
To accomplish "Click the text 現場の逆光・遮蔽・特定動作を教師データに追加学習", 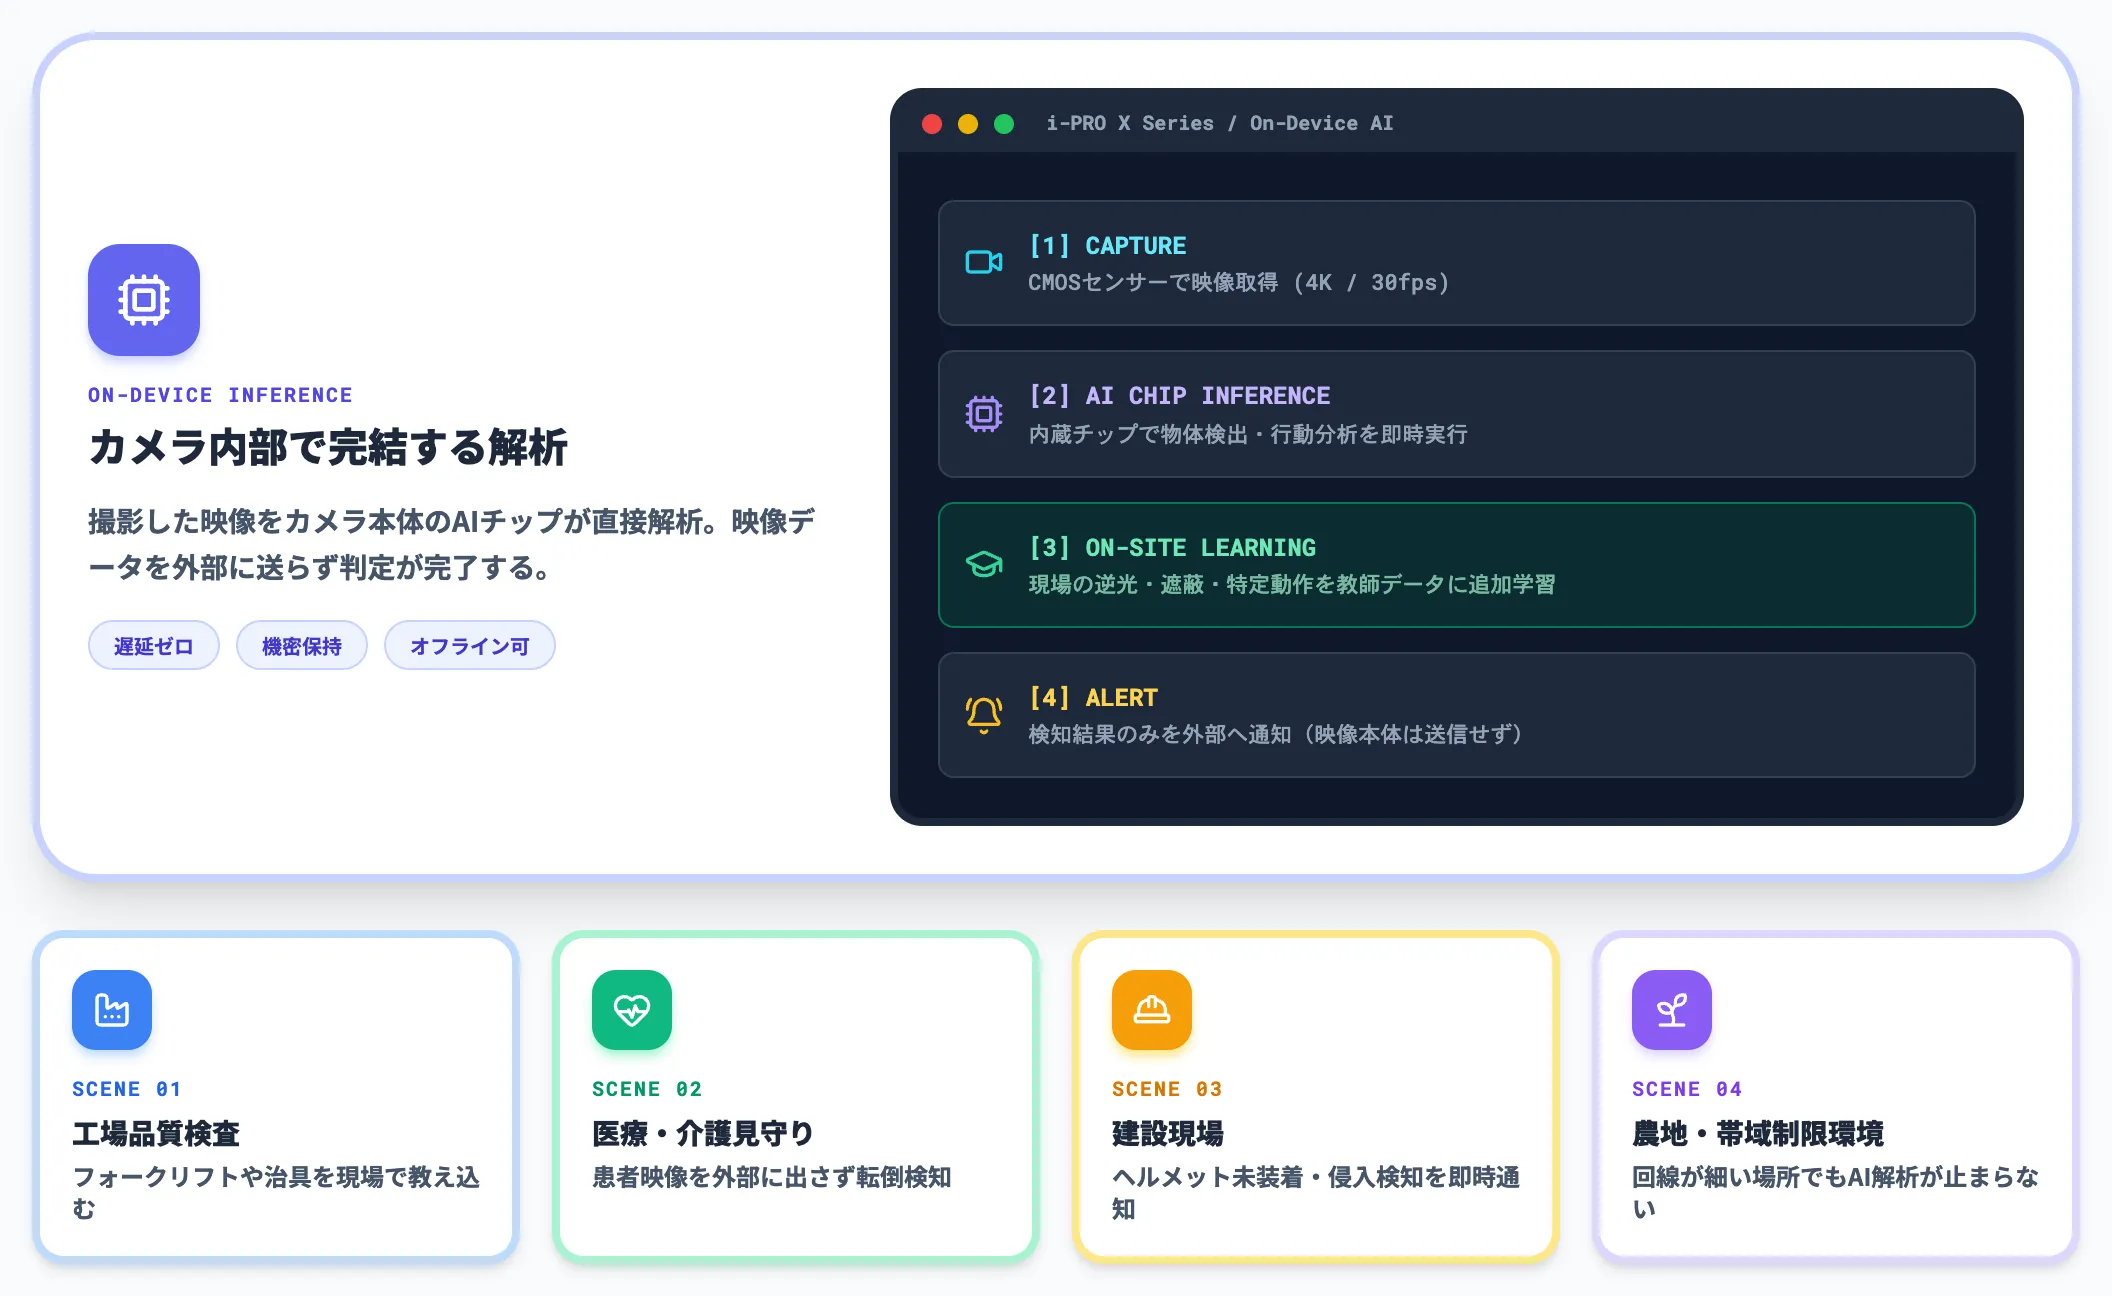I will (x=1292, y=585).
